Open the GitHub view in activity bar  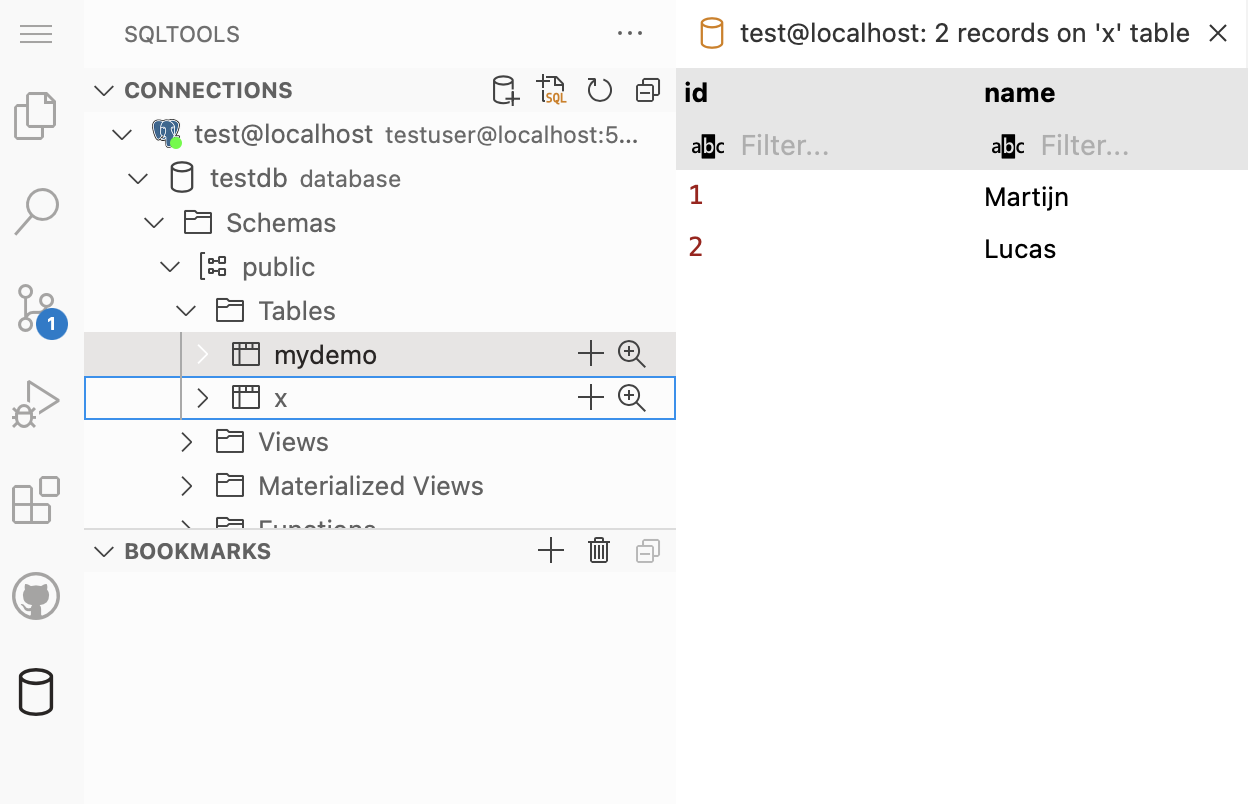36,597
